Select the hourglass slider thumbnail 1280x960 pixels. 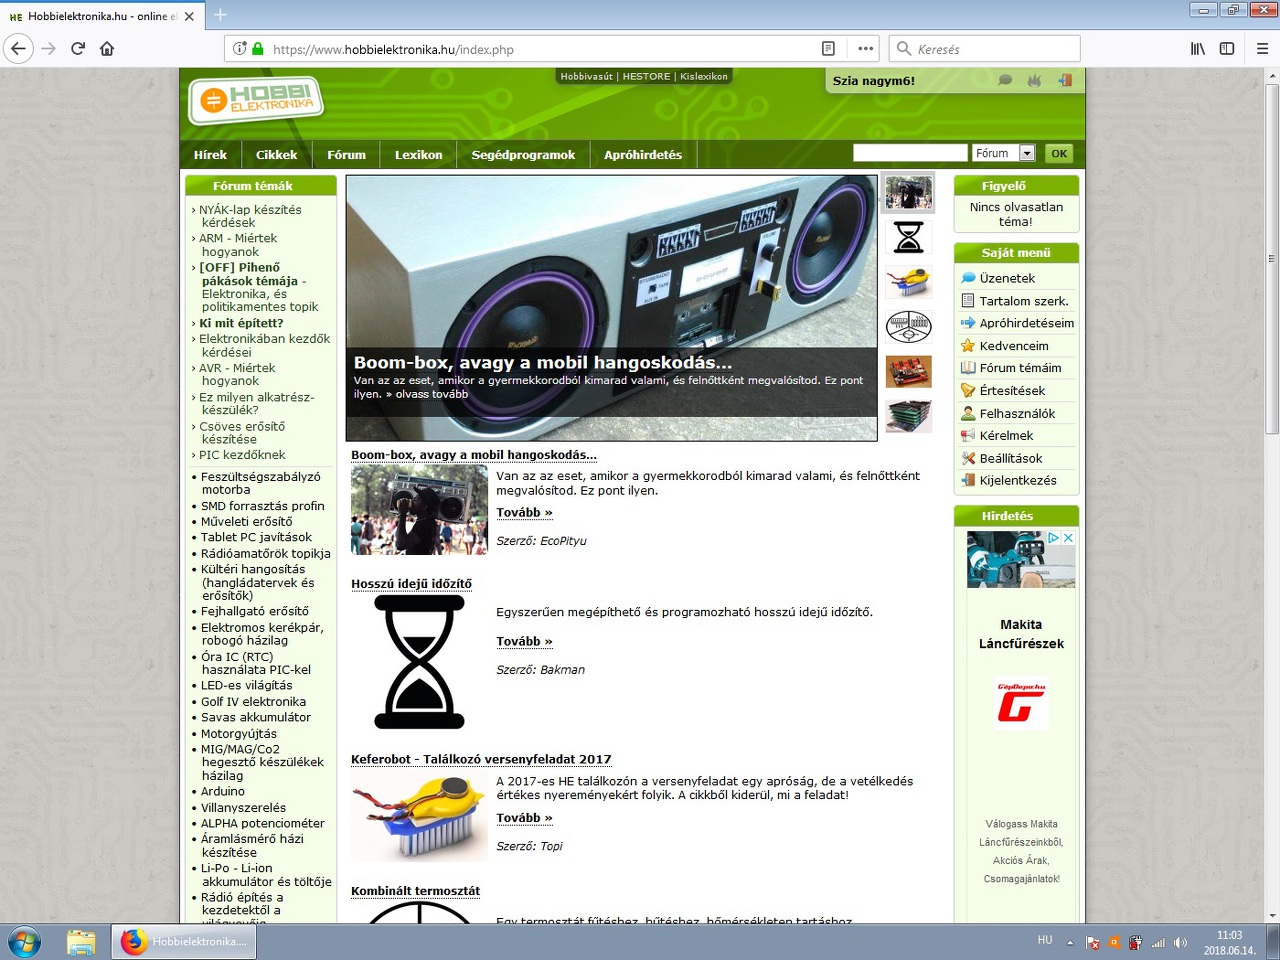coord(908,237)
